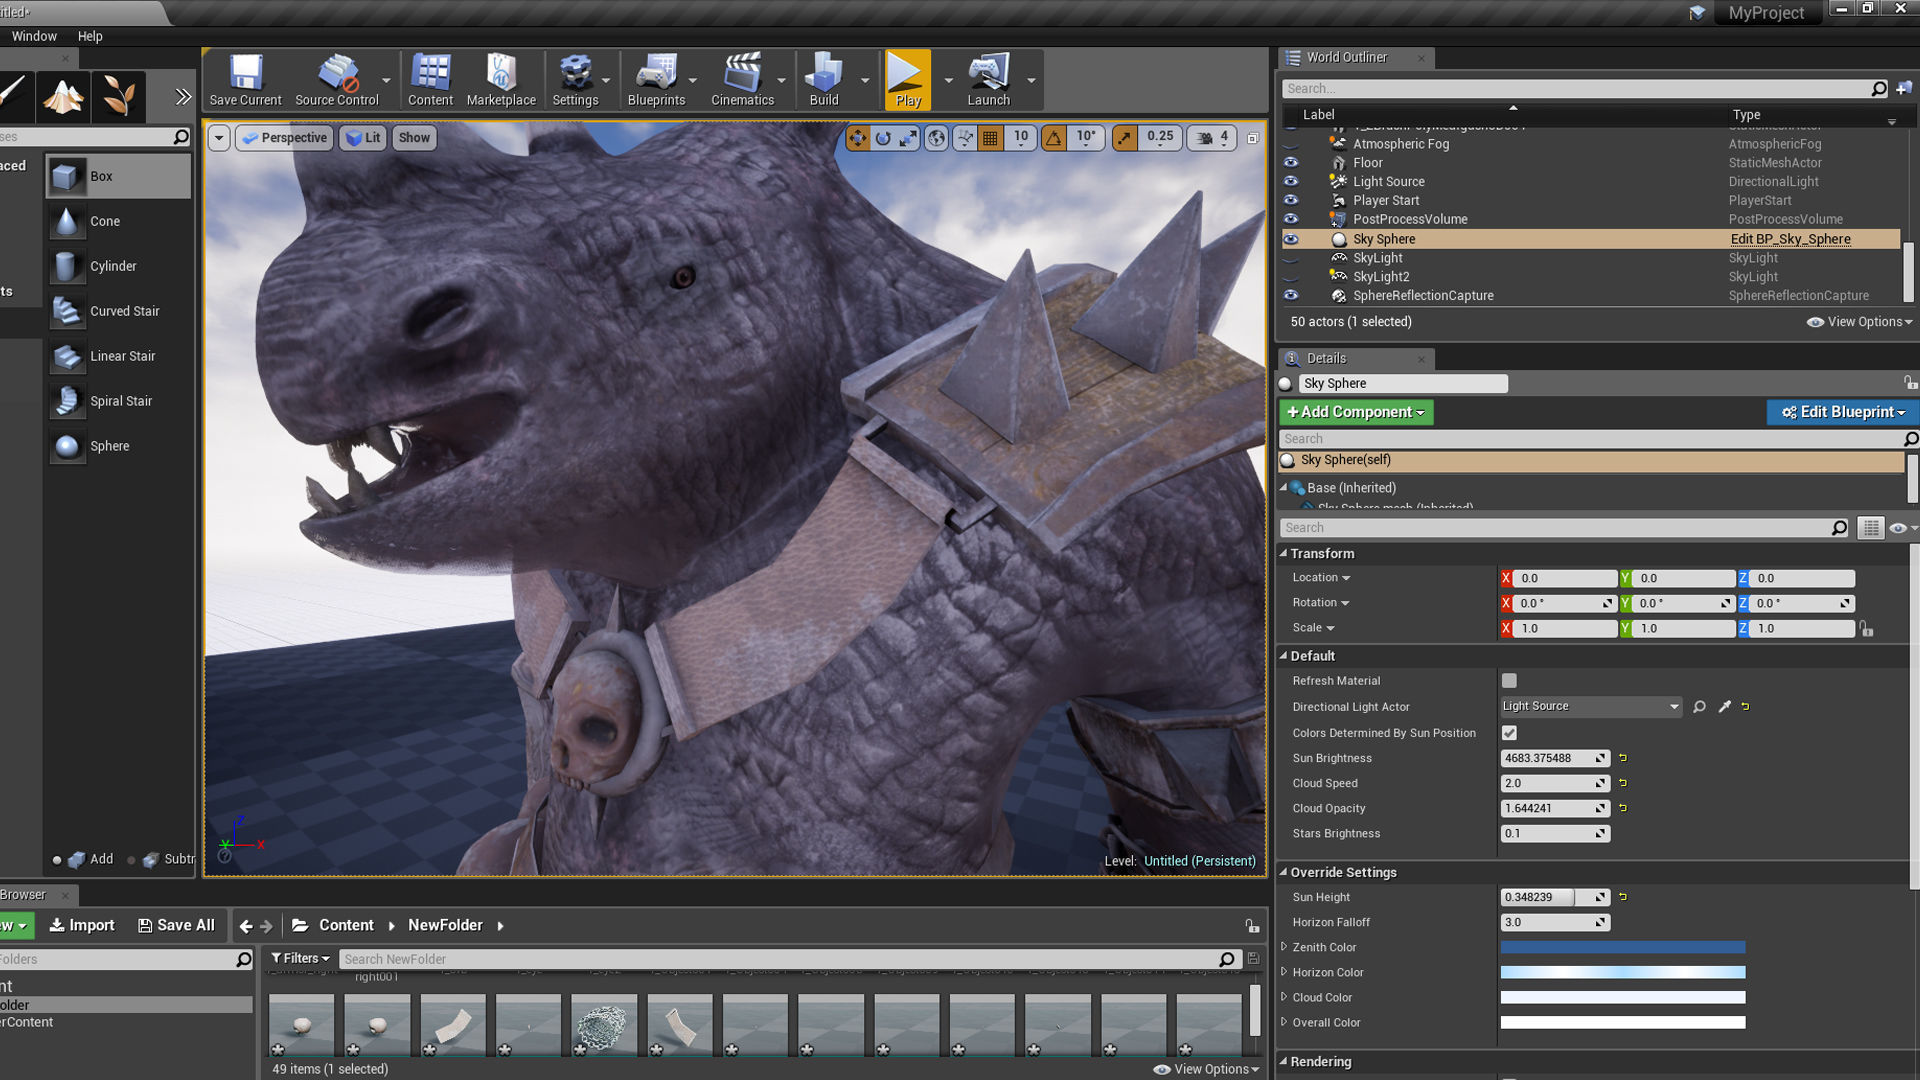Screen dimensions: 1920x1080
Task: Toggle surface snapping icon in viewport
Action: (x=964, y=138)
